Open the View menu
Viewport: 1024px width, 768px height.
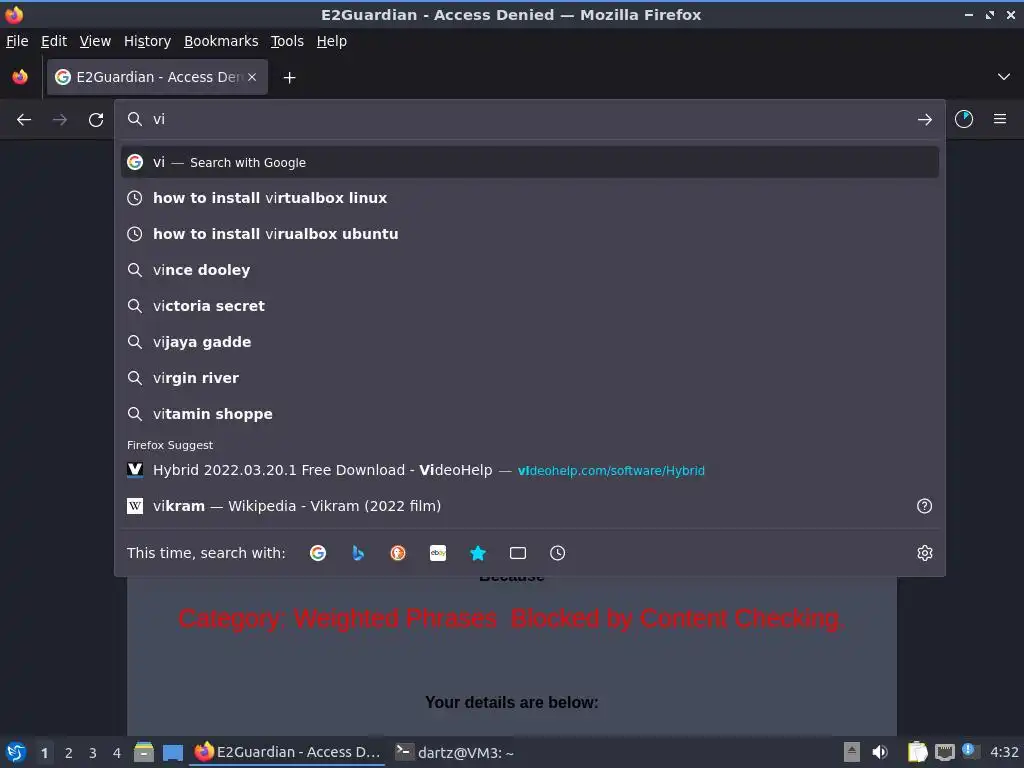pos(95,41)
